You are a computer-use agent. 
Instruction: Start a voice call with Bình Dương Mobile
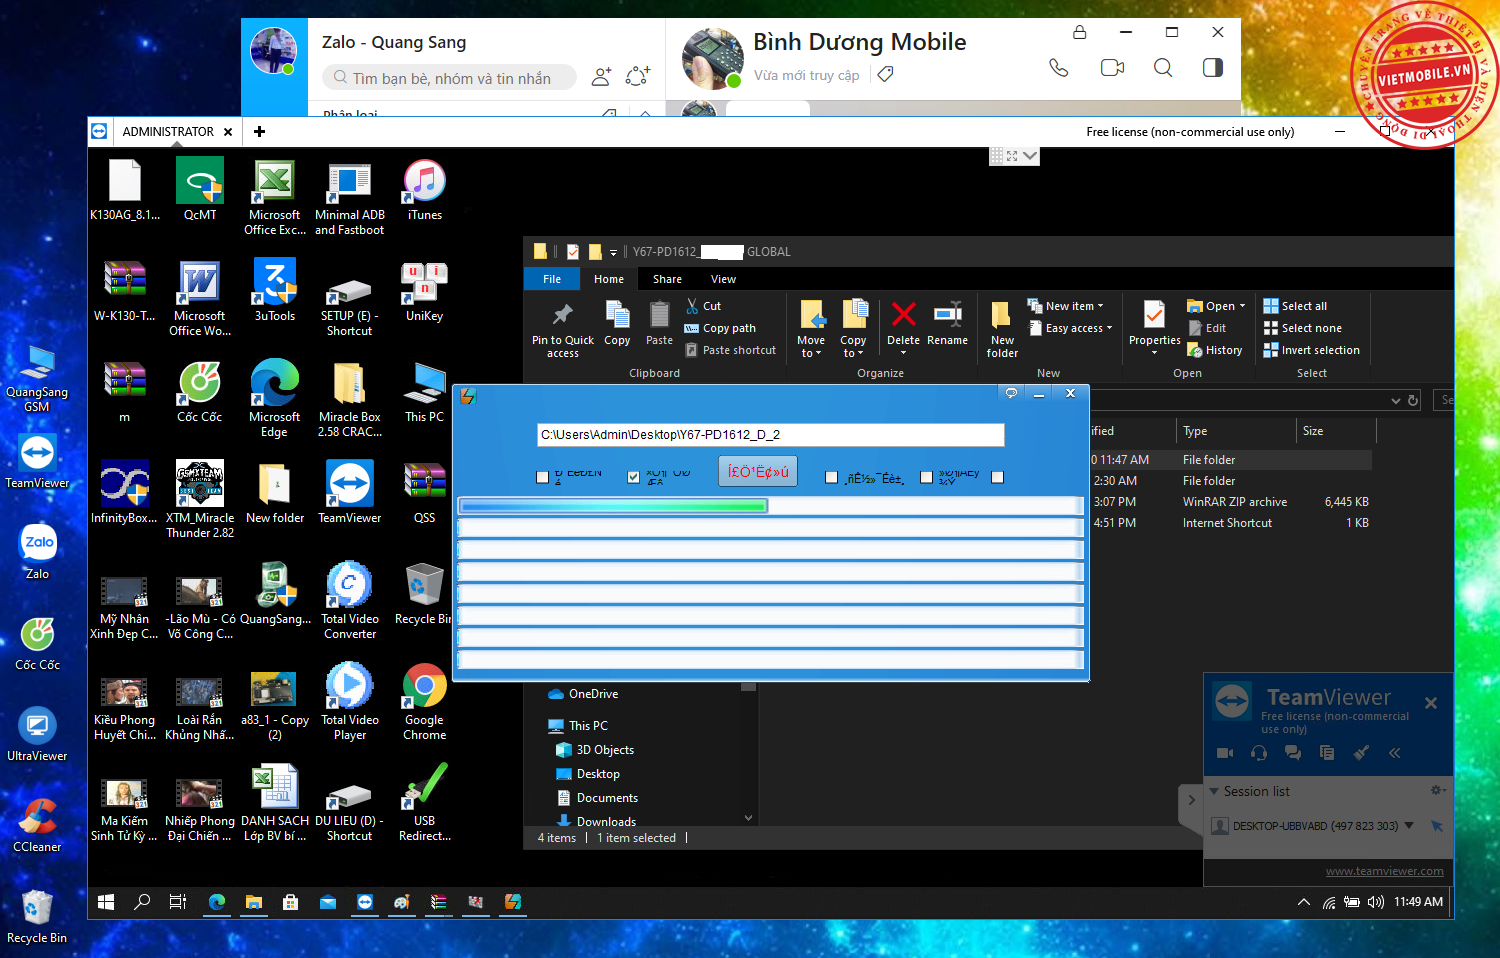pos(1059,68)
